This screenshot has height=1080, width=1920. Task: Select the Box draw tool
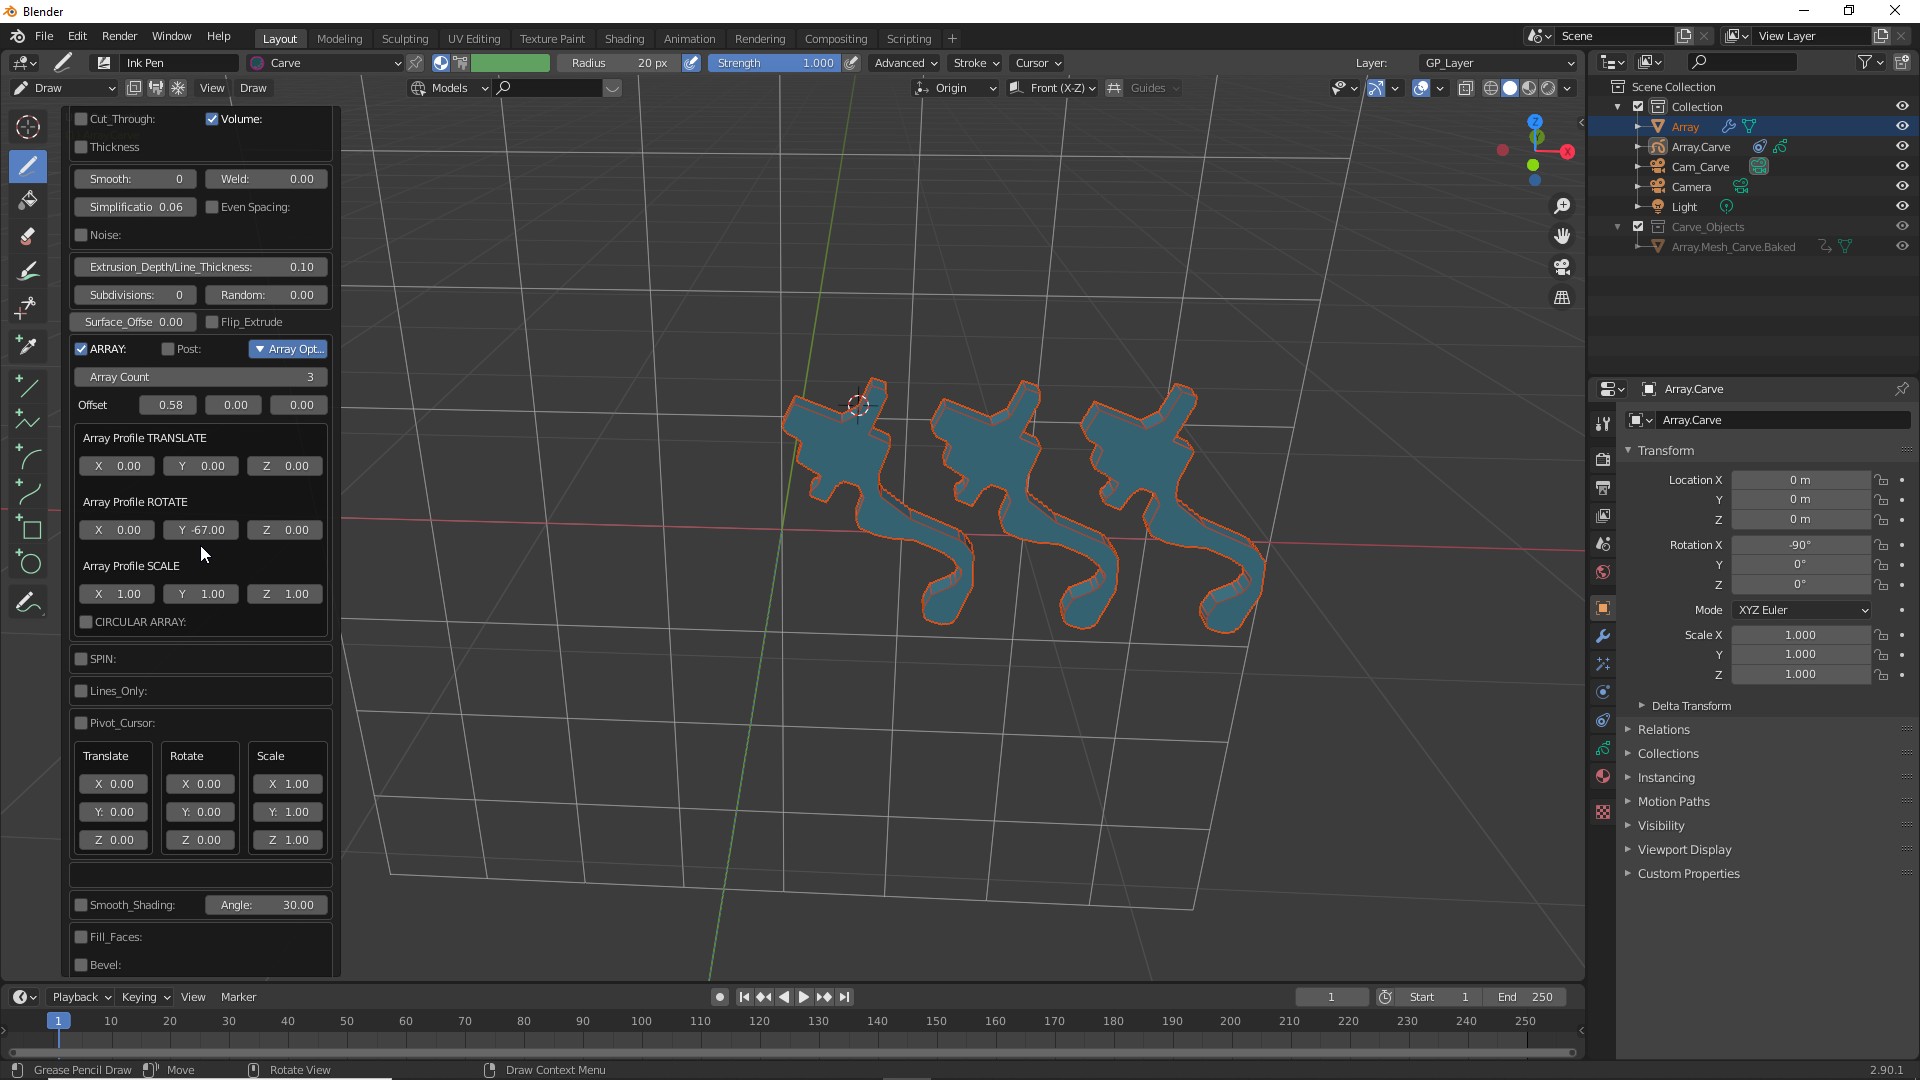tap(30, 529)
